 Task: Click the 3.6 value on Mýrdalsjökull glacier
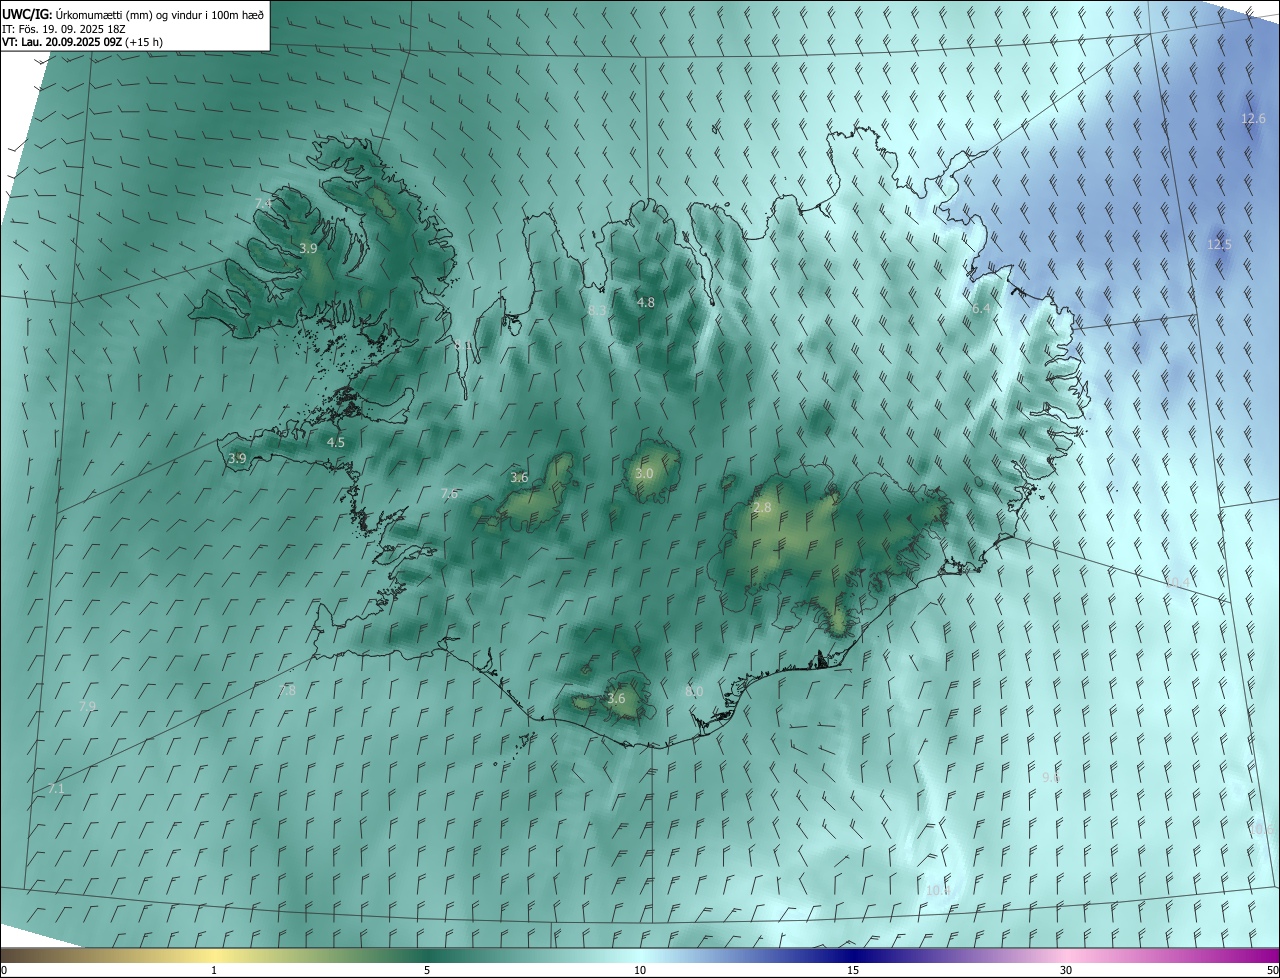click(x=616, y=698)
